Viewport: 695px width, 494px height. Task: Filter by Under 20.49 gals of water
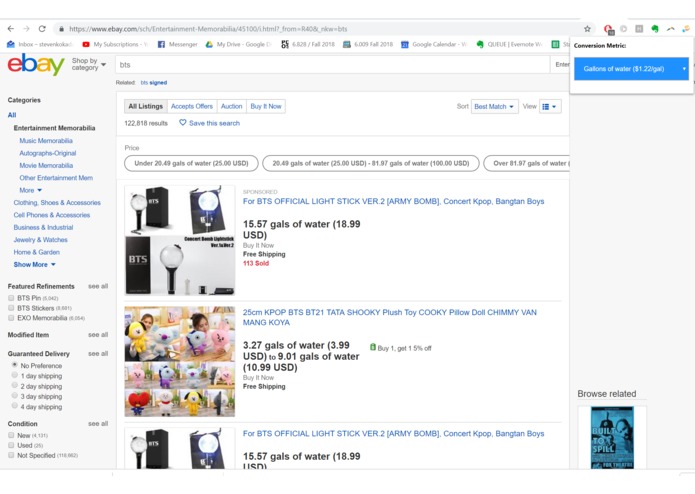191,163
